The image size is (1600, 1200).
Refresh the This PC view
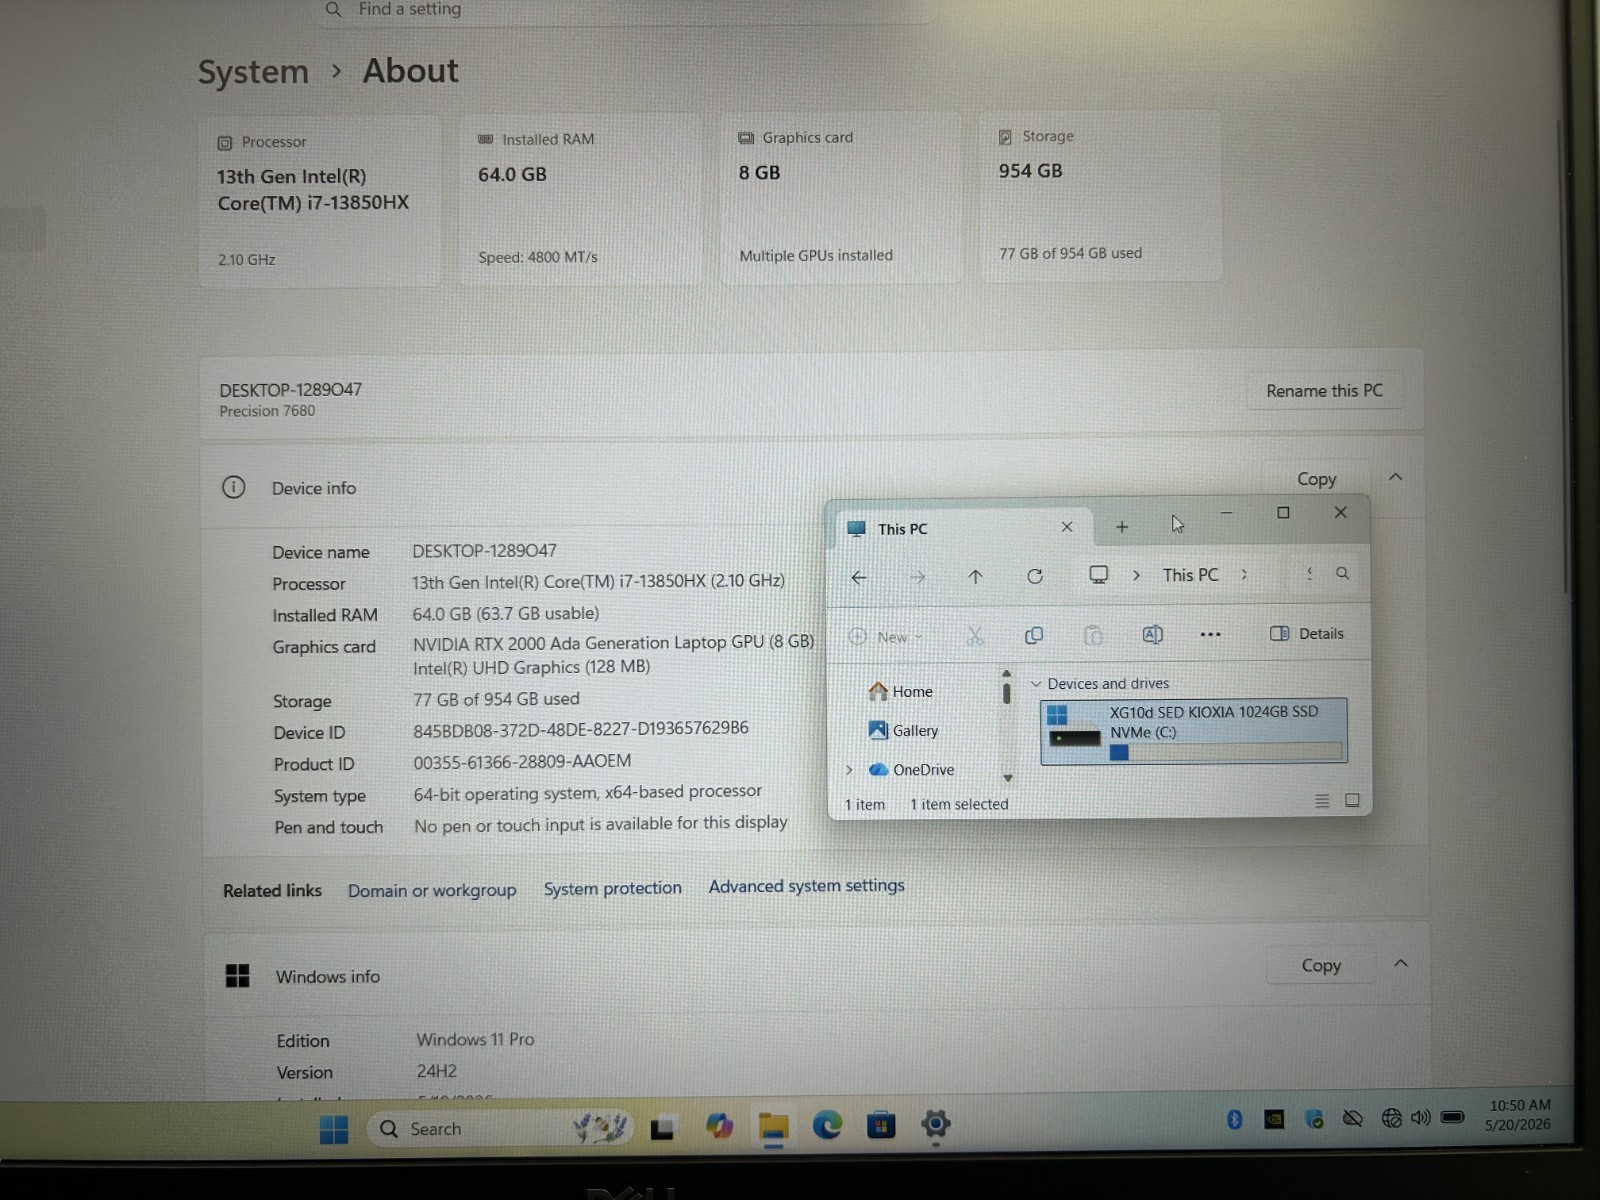(x=1035, y=576)
